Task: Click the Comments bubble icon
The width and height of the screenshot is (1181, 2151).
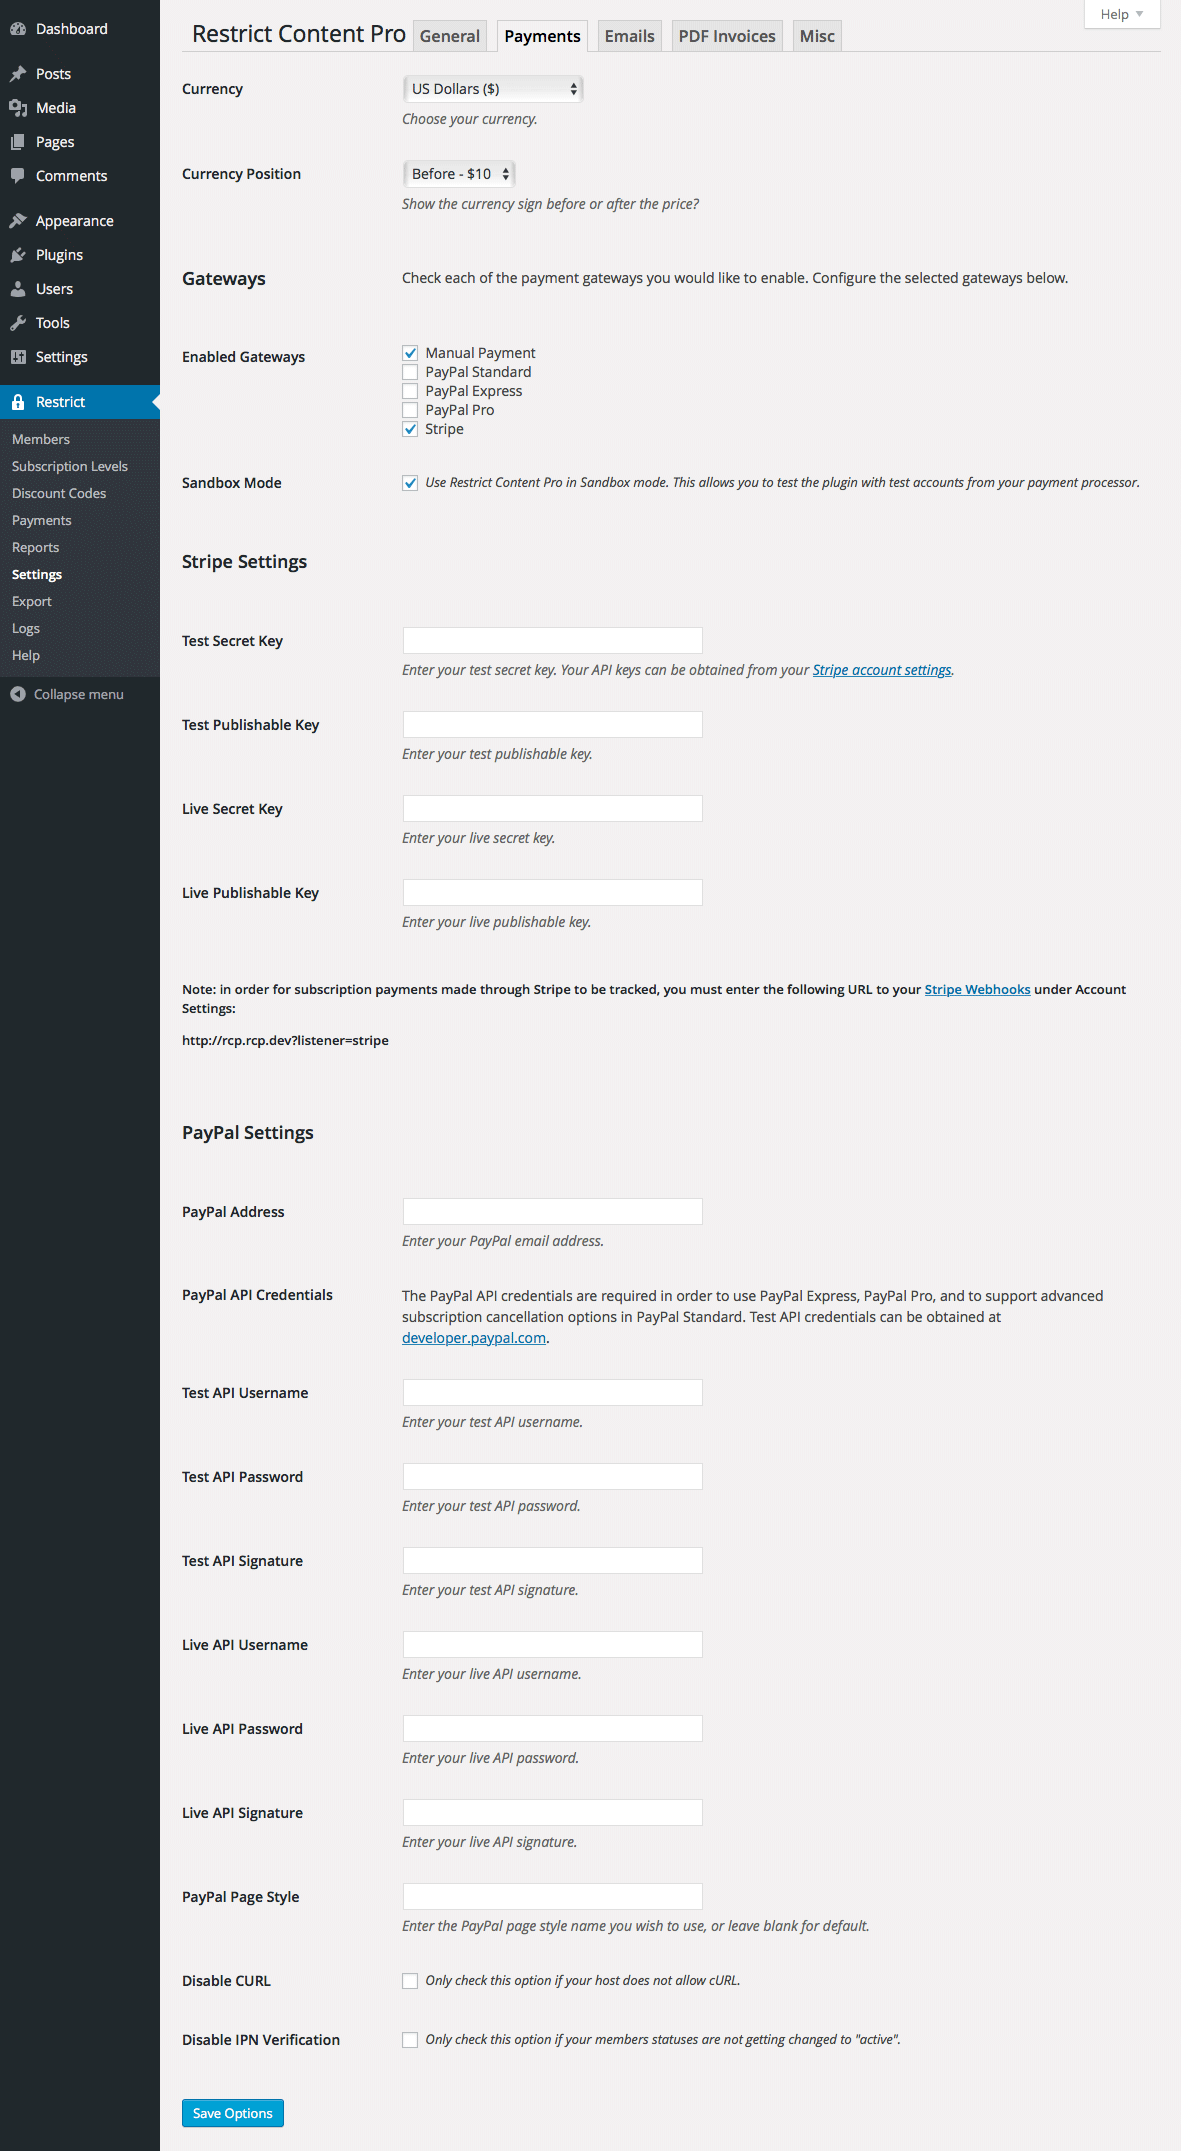Action: coord(18,176)
